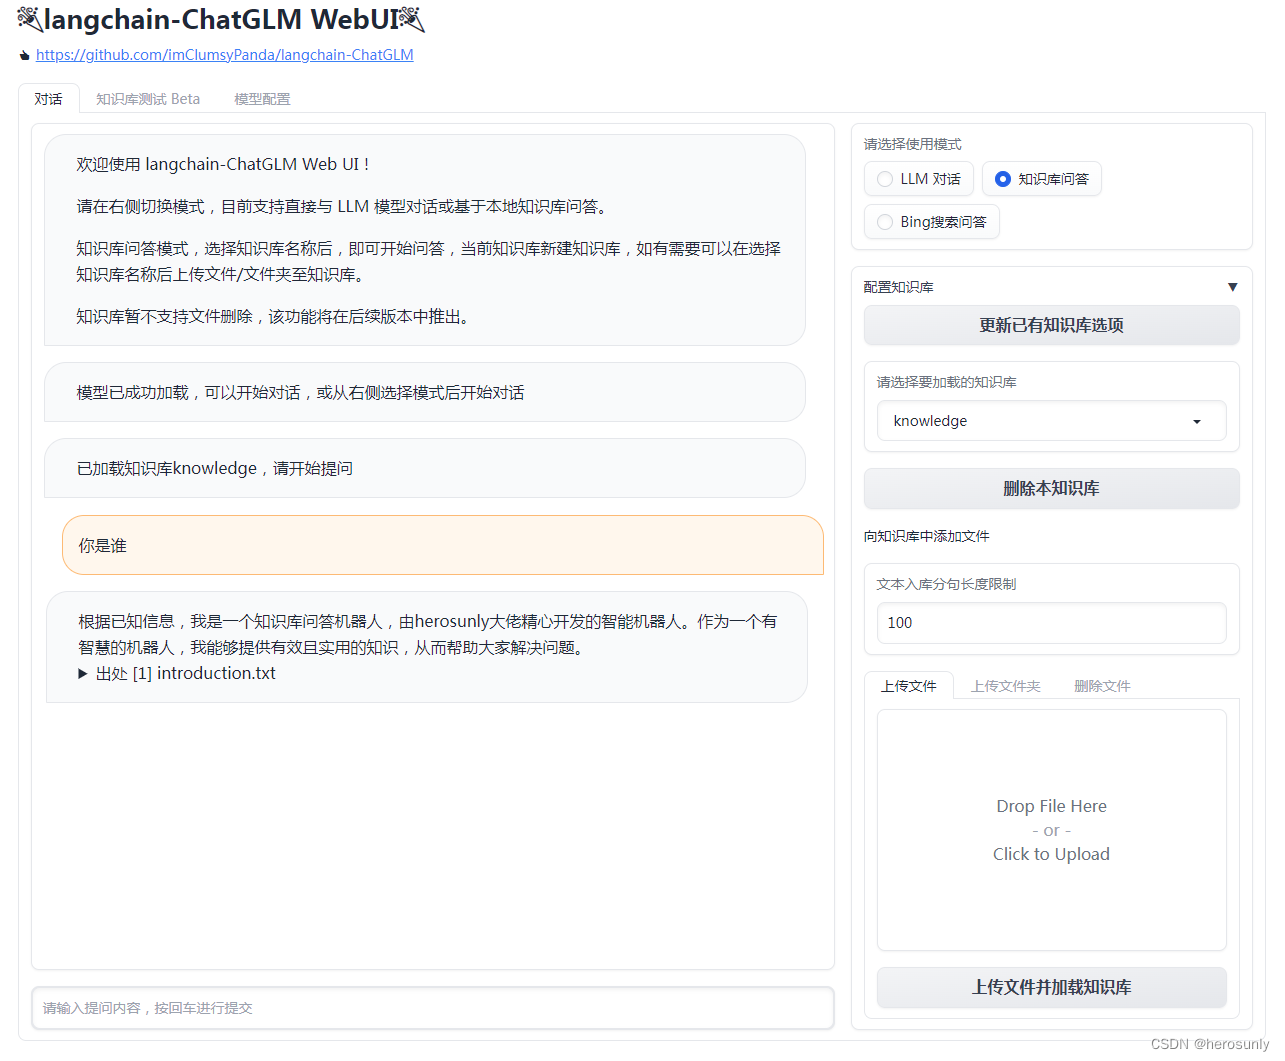This screenshot has height=1061, width=1285.
Task: Open the langchain-ChatGLM GitHub link
Action: [x=225, y=55]
